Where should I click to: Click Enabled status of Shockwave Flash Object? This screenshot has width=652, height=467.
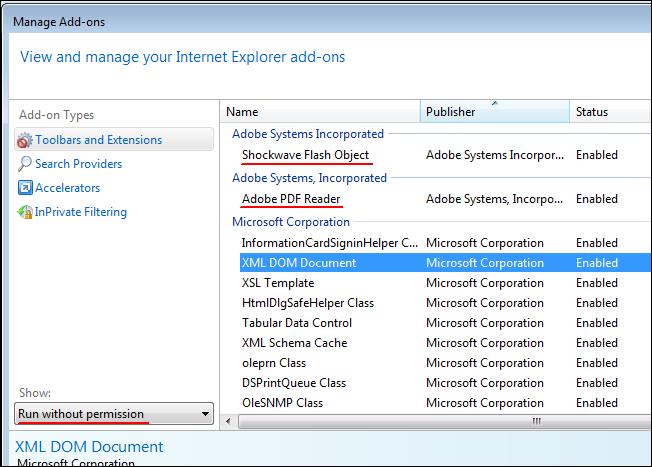(x=597, y=155)
